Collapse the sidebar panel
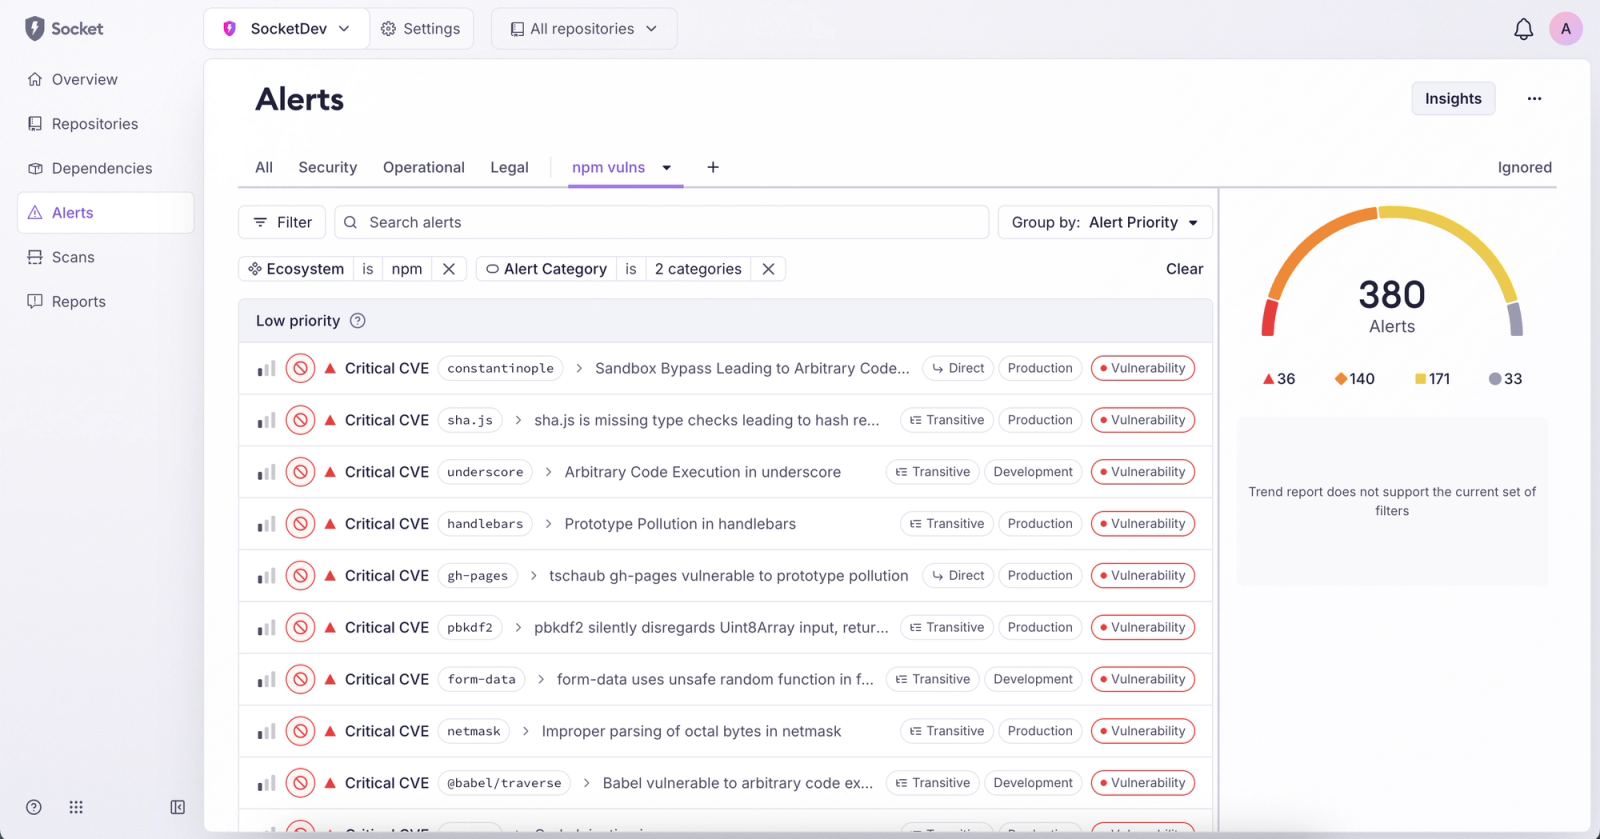This screenshot has width=1600, height=839. click(x=178, y=807)
